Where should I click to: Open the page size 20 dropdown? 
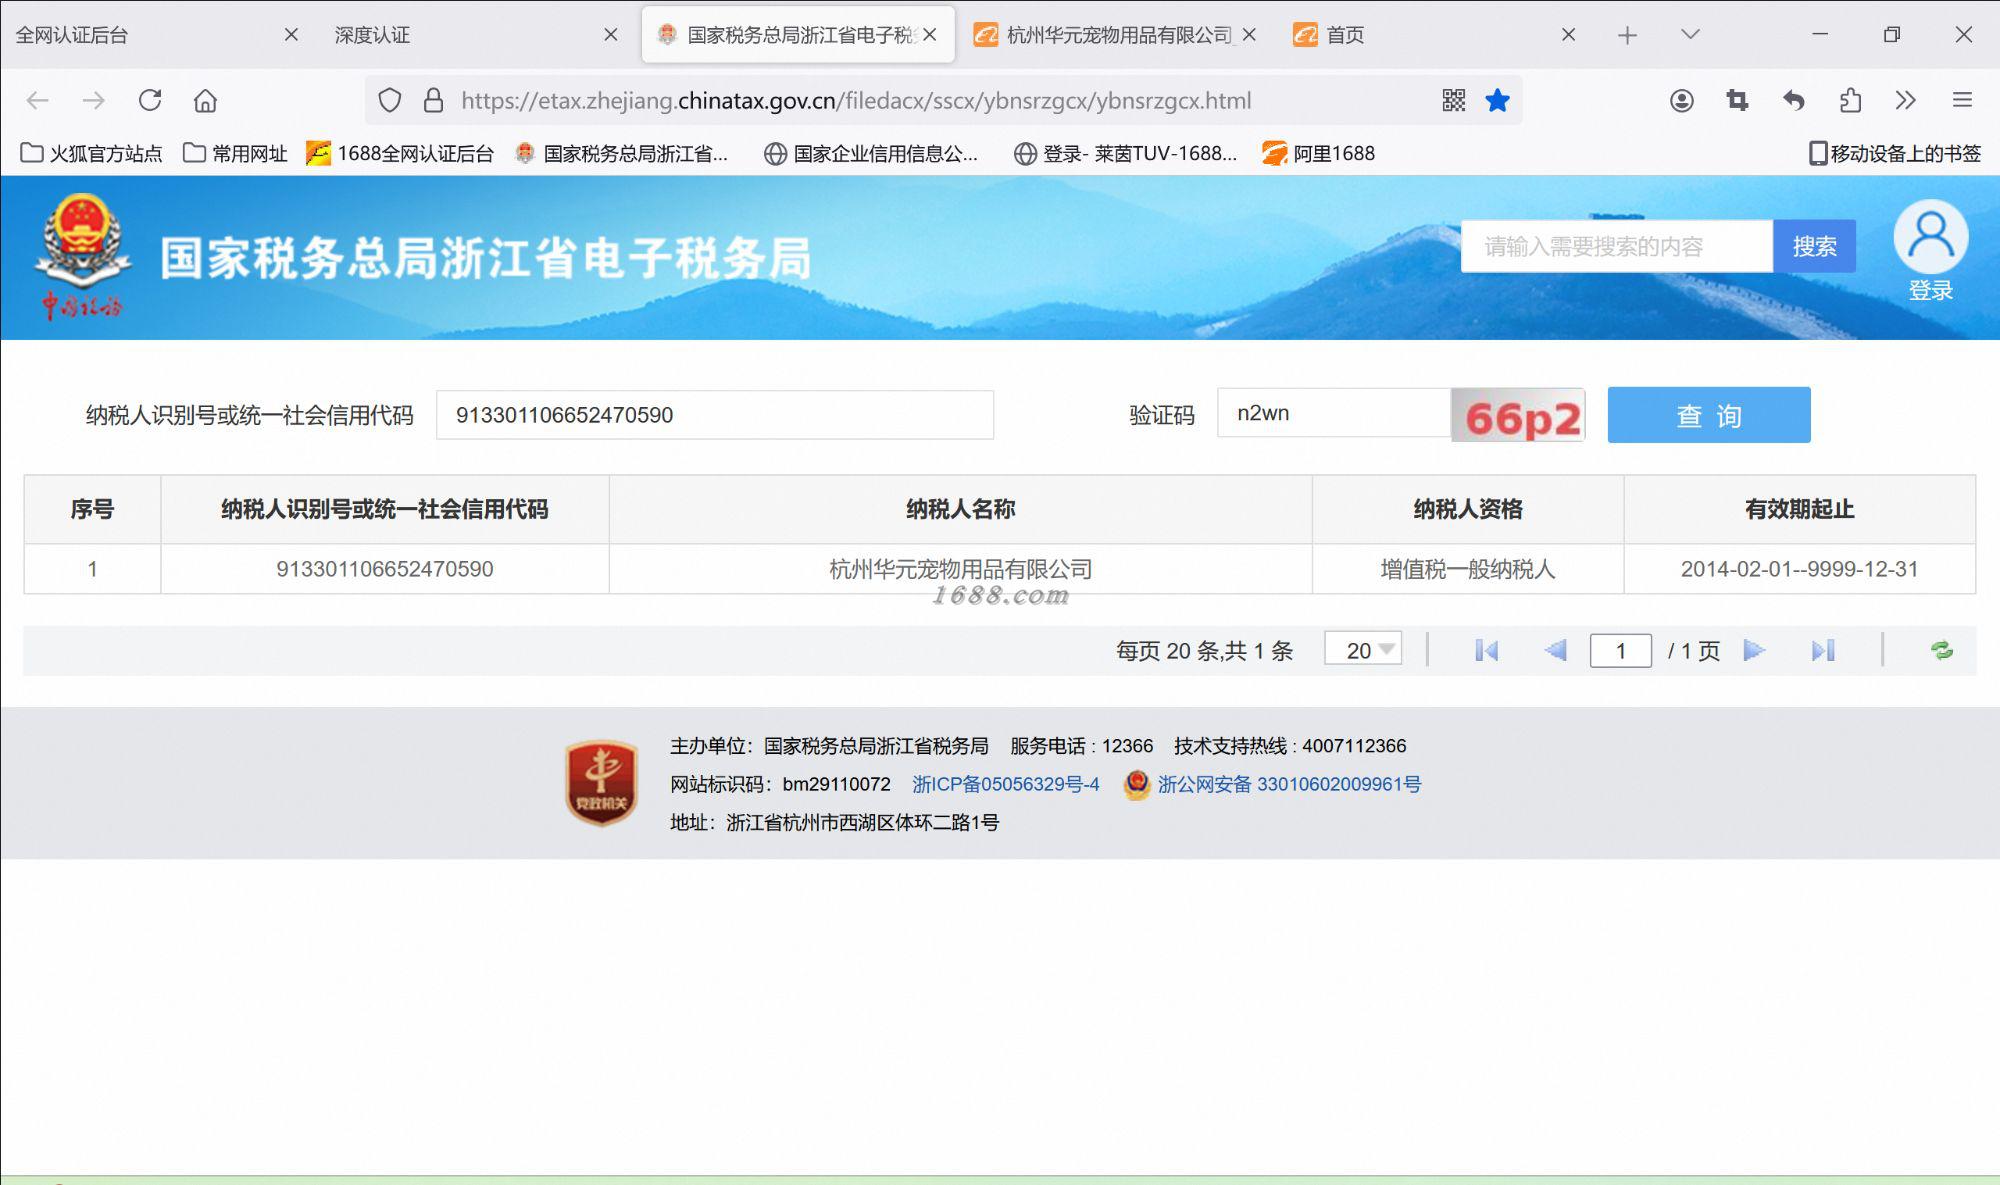[1363, 650]
